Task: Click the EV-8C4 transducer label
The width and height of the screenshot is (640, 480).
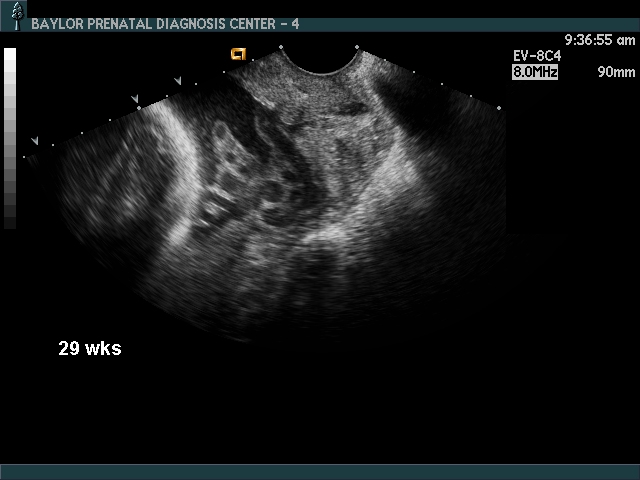Action: click(537, 56)
